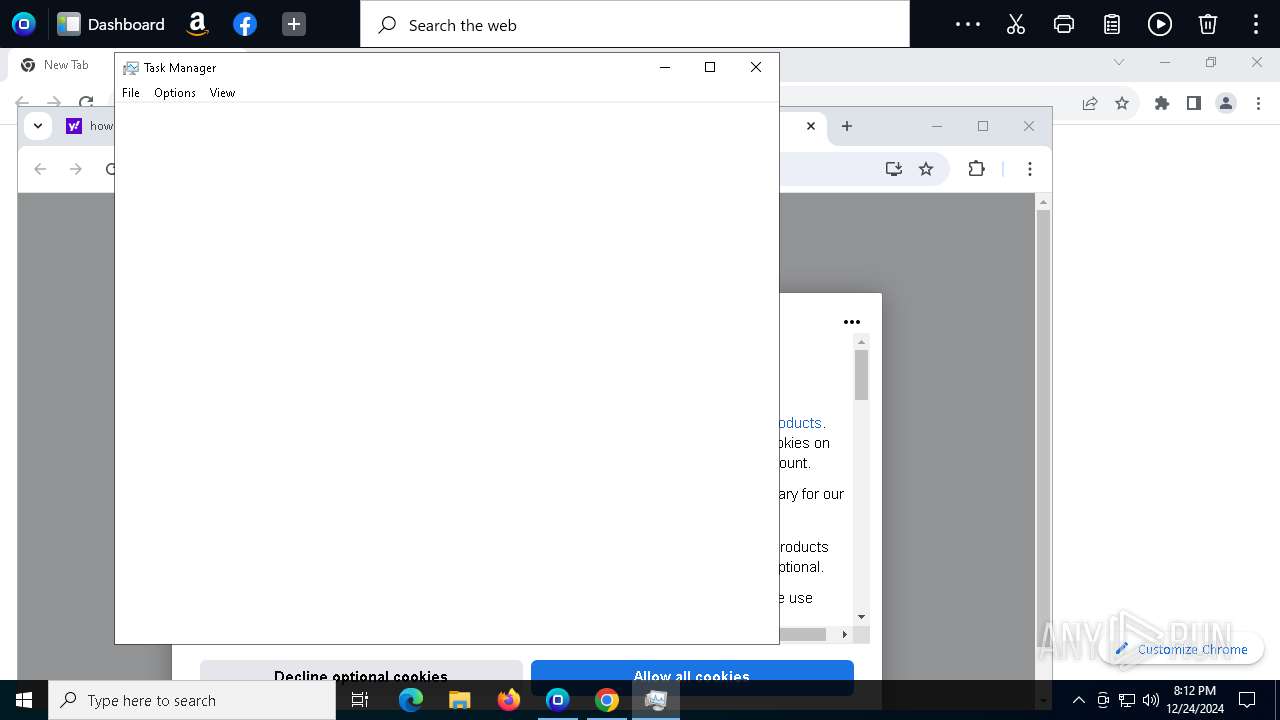Add a new shortcut with plus icon
The height and width of the screenshot is (720, 1280).
[293, 24]
